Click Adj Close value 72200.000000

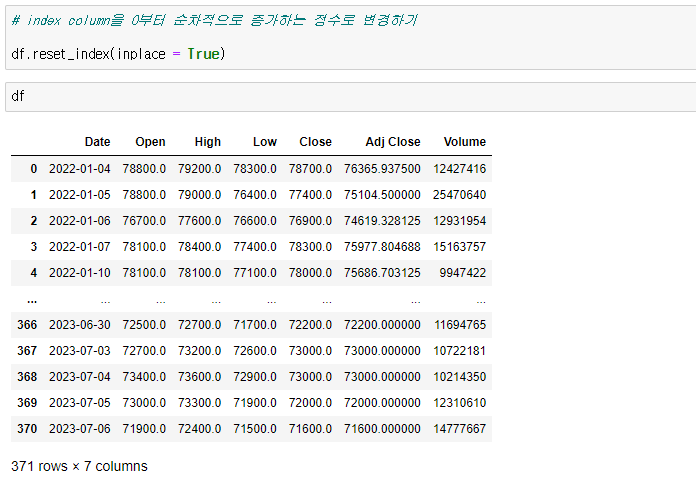pos(382,325)
